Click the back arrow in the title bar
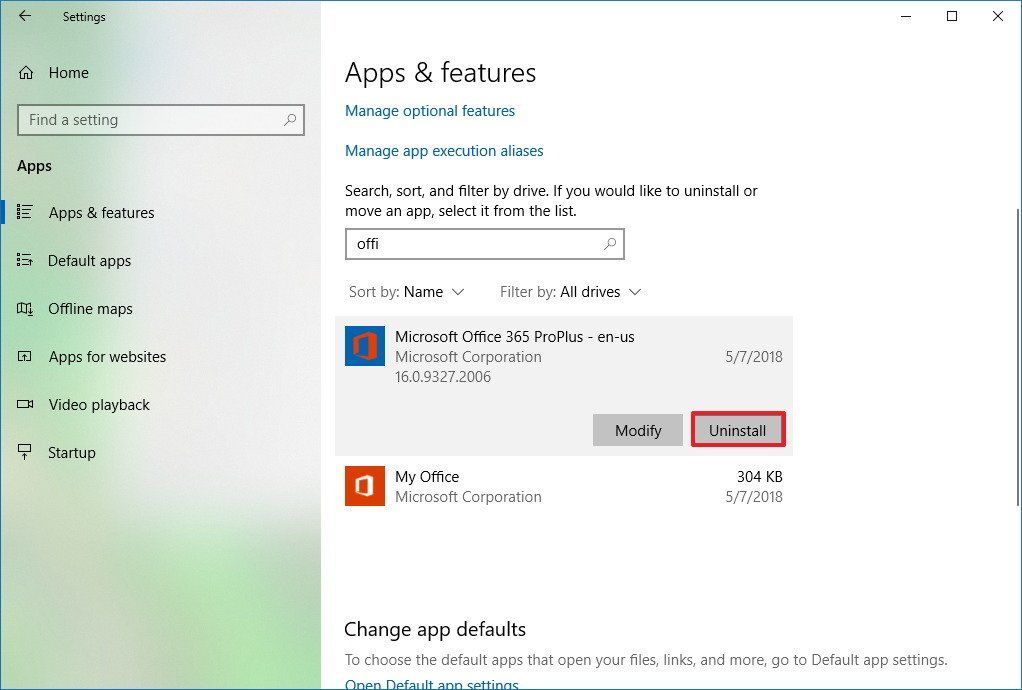The width and height of the screenshot is (1022, 690). [23, 16]
